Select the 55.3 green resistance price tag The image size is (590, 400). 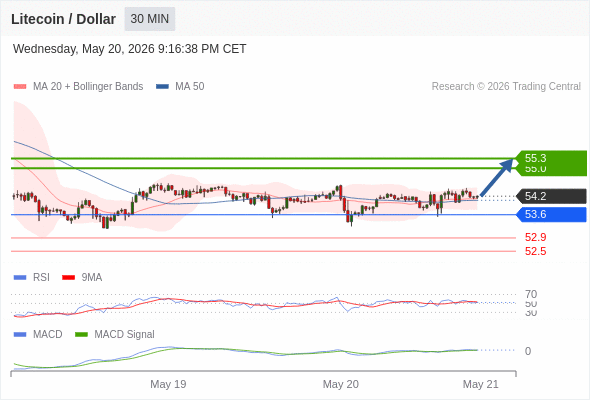pyautogui.click(x=551, y=158)
